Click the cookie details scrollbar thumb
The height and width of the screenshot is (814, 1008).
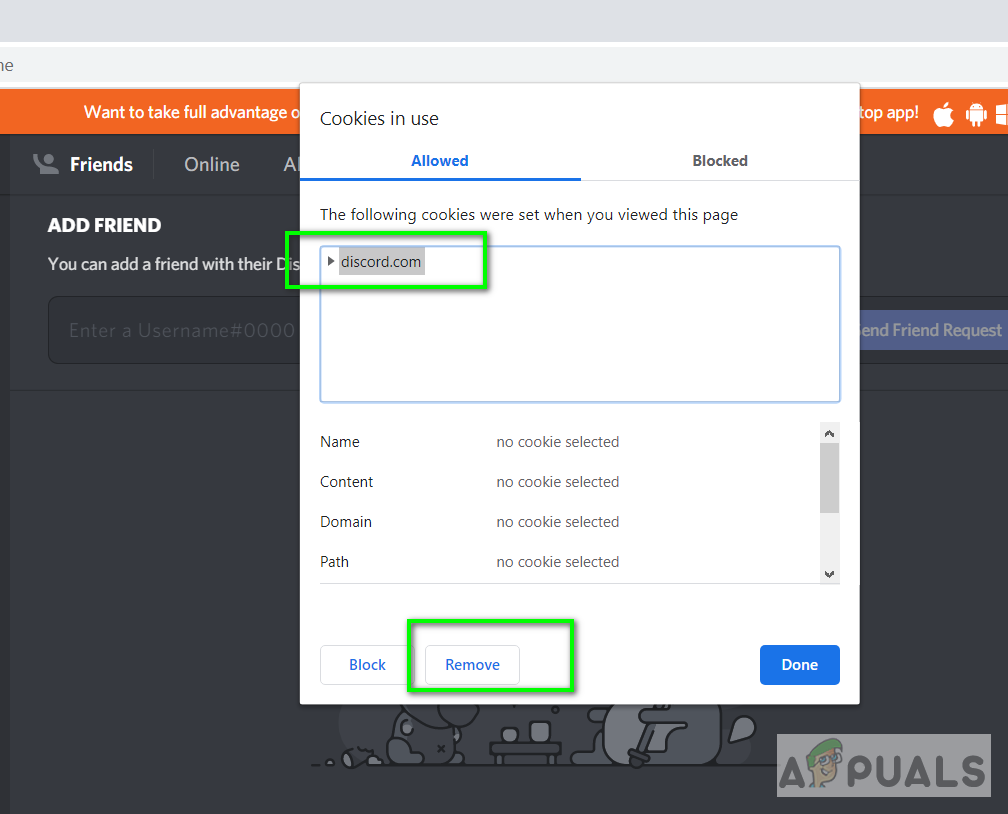tap(829, 478)
